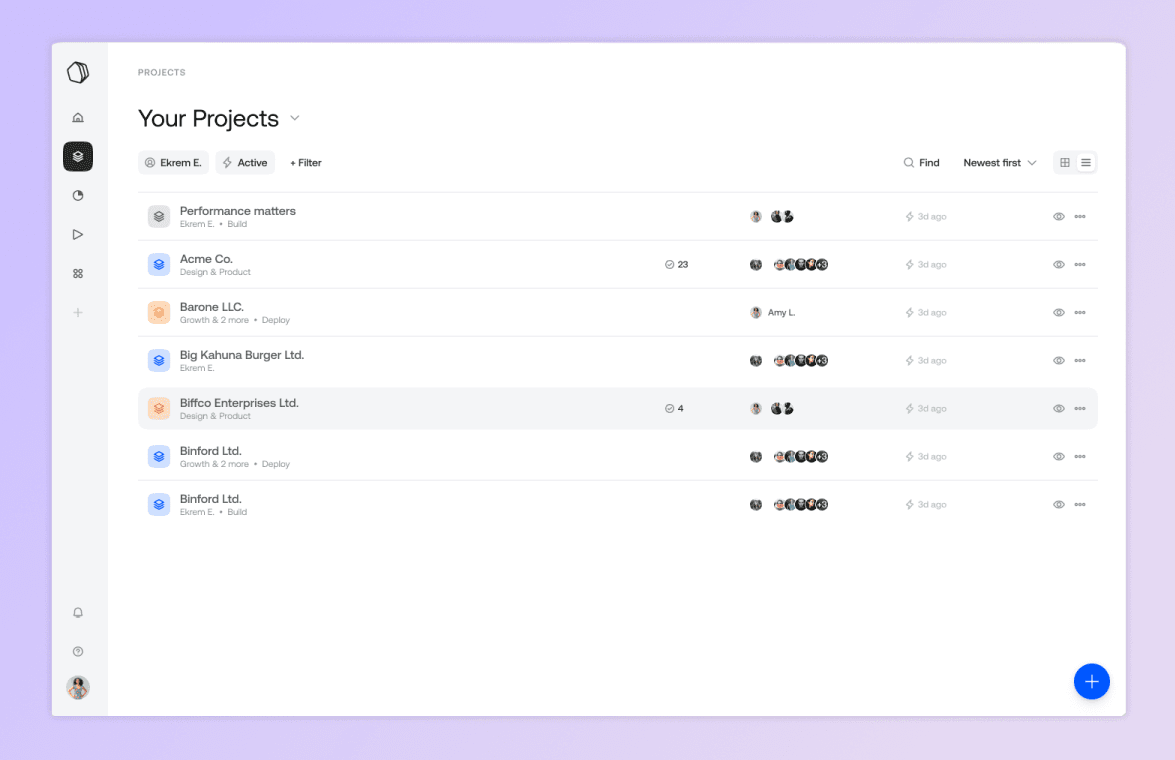Click the play icon in sidebar

(78, 234)
